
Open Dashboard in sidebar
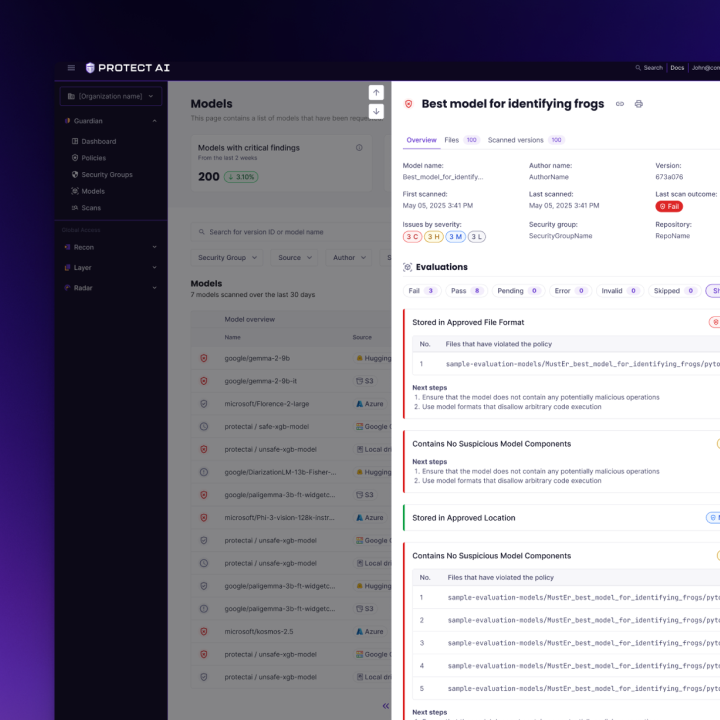pyautogui.click(x=94, y=141)
